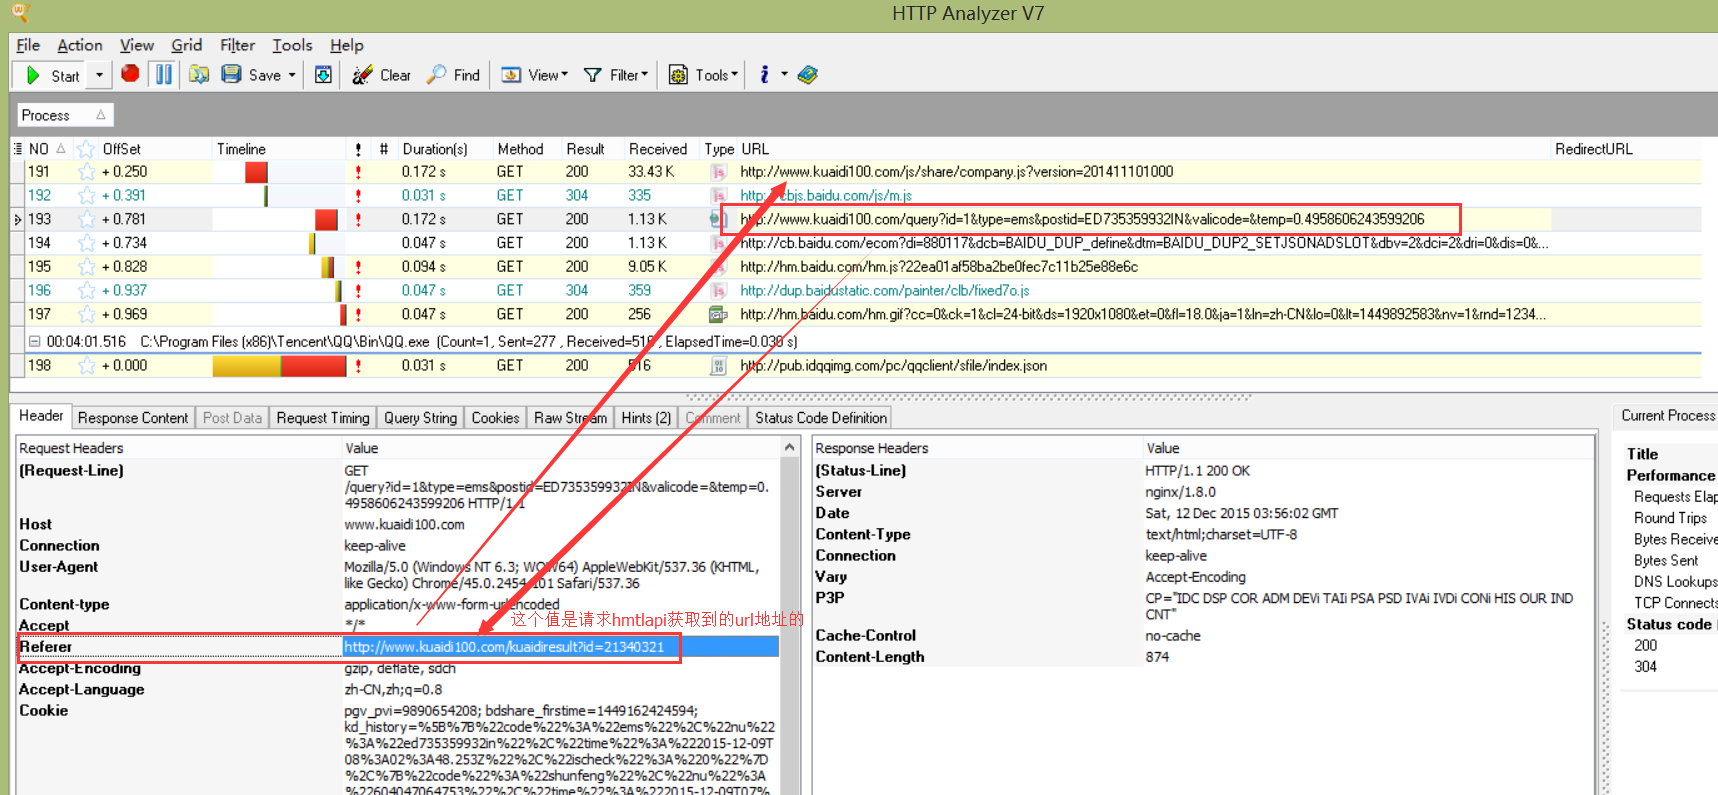
Task: Open the Grid menu
Action: 186,45
